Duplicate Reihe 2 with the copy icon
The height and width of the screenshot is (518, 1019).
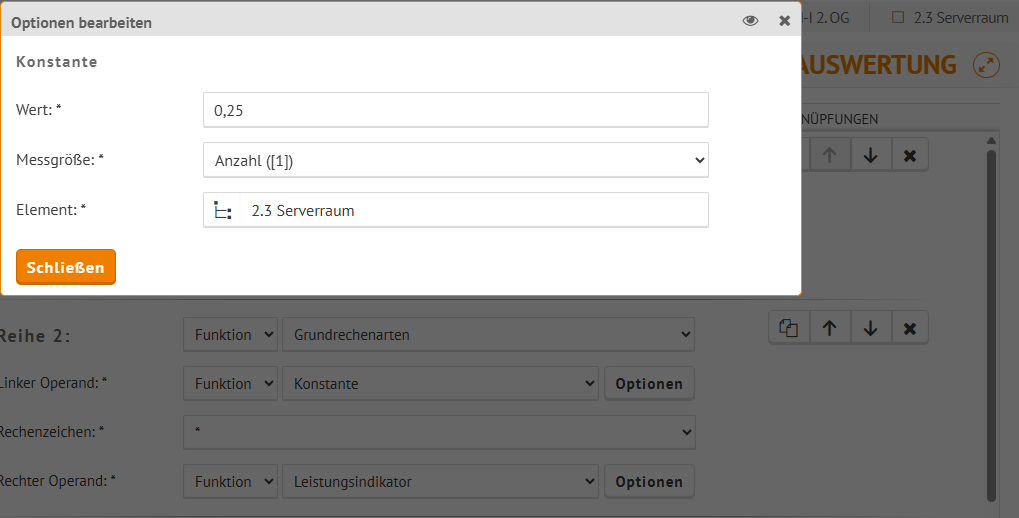click(x=789, y=328)
